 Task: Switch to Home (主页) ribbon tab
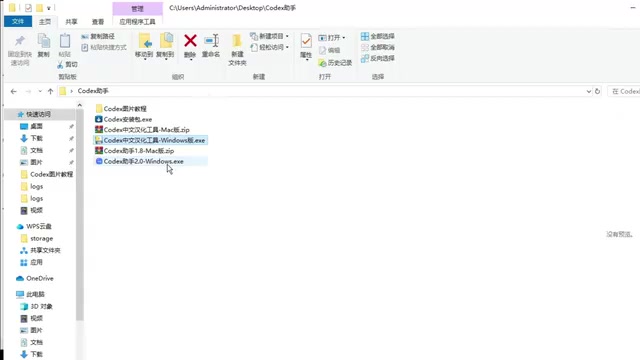(x=45, y=22)
